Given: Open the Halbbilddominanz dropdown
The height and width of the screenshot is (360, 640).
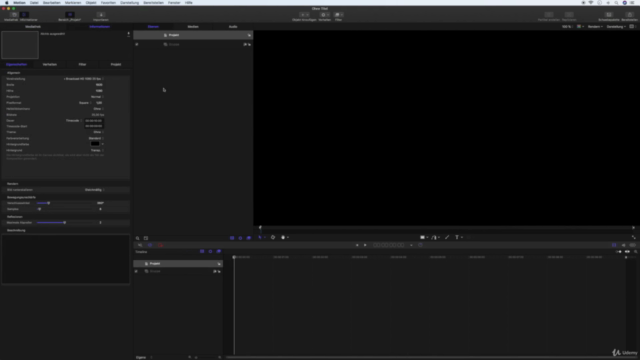Looking at the screenshot, I should click(98, 109).
